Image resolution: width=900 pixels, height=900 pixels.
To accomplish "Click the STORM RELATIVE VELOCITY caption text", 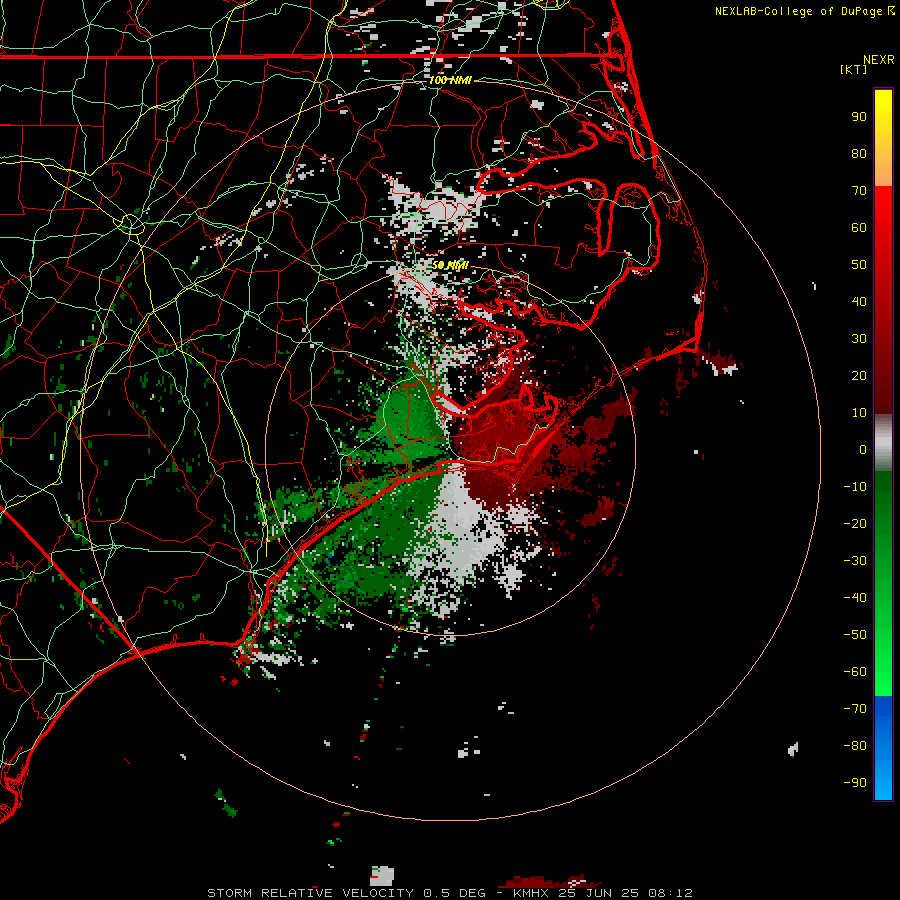I will 310,893.
